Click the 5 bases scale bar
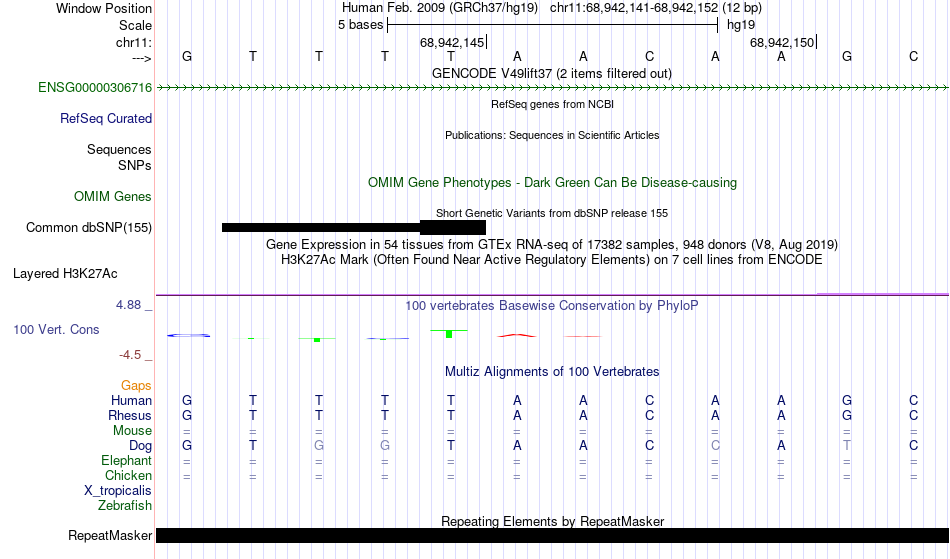The image size is (950, 559). coord(553,25)
